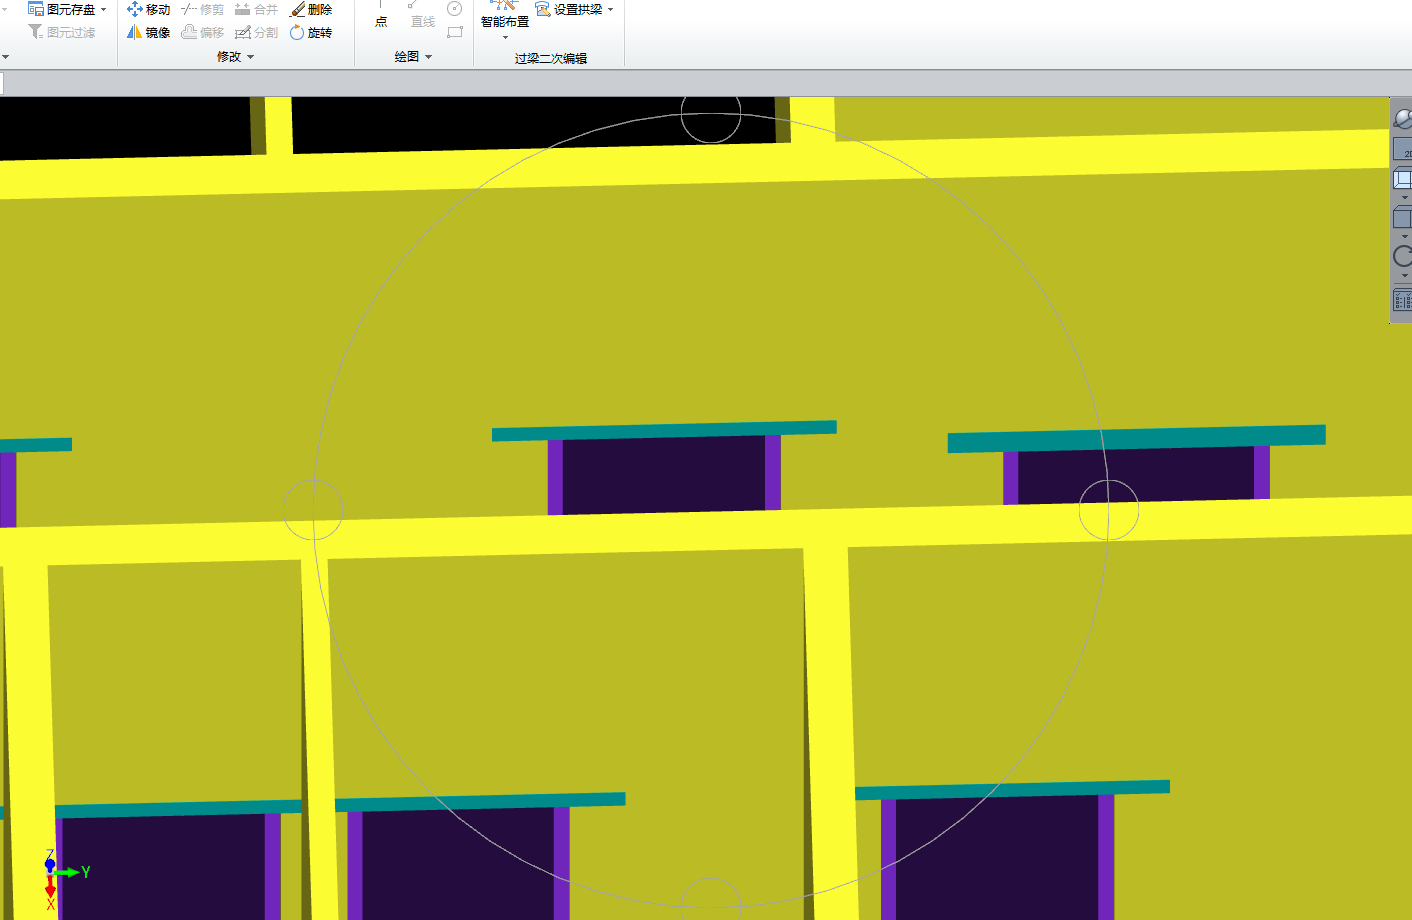Image resolution: width=1412 pixels, height=920 pixels.
Task: Select the 修剪 trim tool
Action: pos(203,9)
